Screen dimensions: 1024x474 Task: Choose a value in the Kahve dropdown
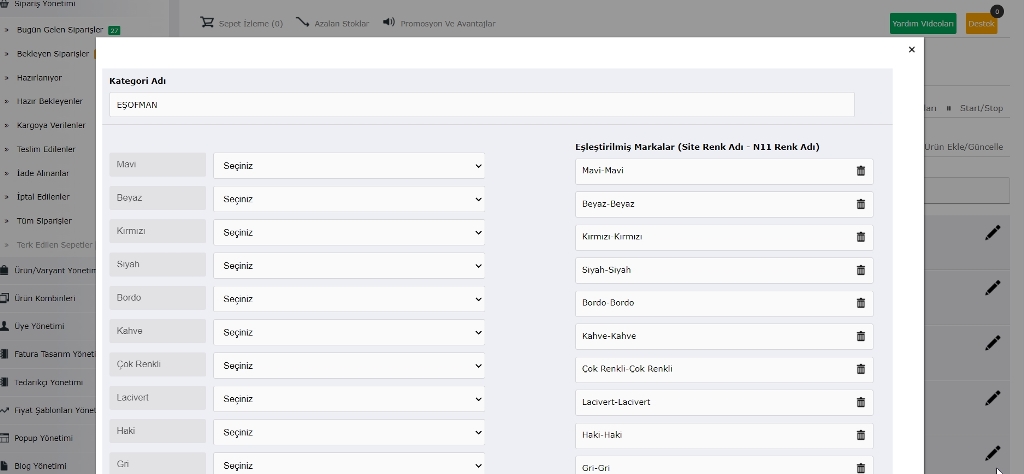[349, 332]
